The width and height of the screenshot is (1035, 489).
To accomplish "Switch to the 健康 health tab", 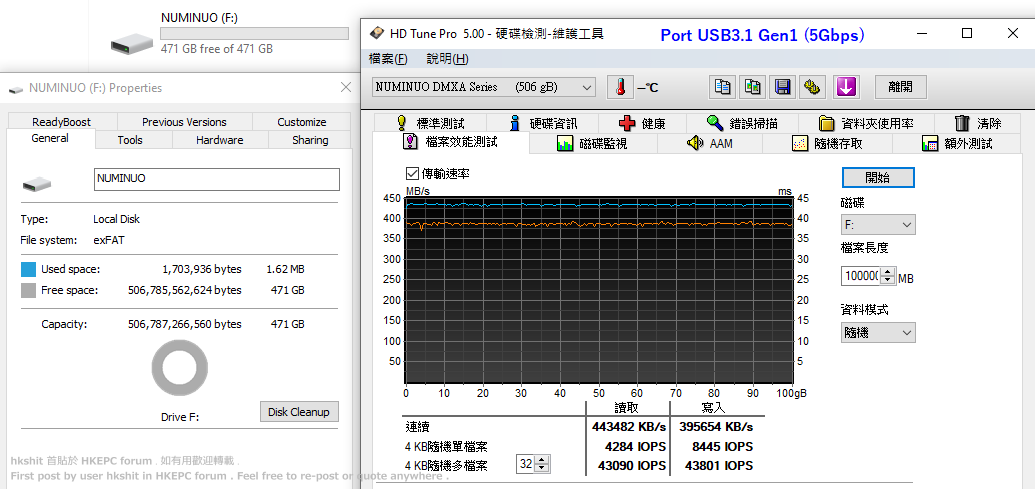I will pyautogui.click(x=643, y=123).
